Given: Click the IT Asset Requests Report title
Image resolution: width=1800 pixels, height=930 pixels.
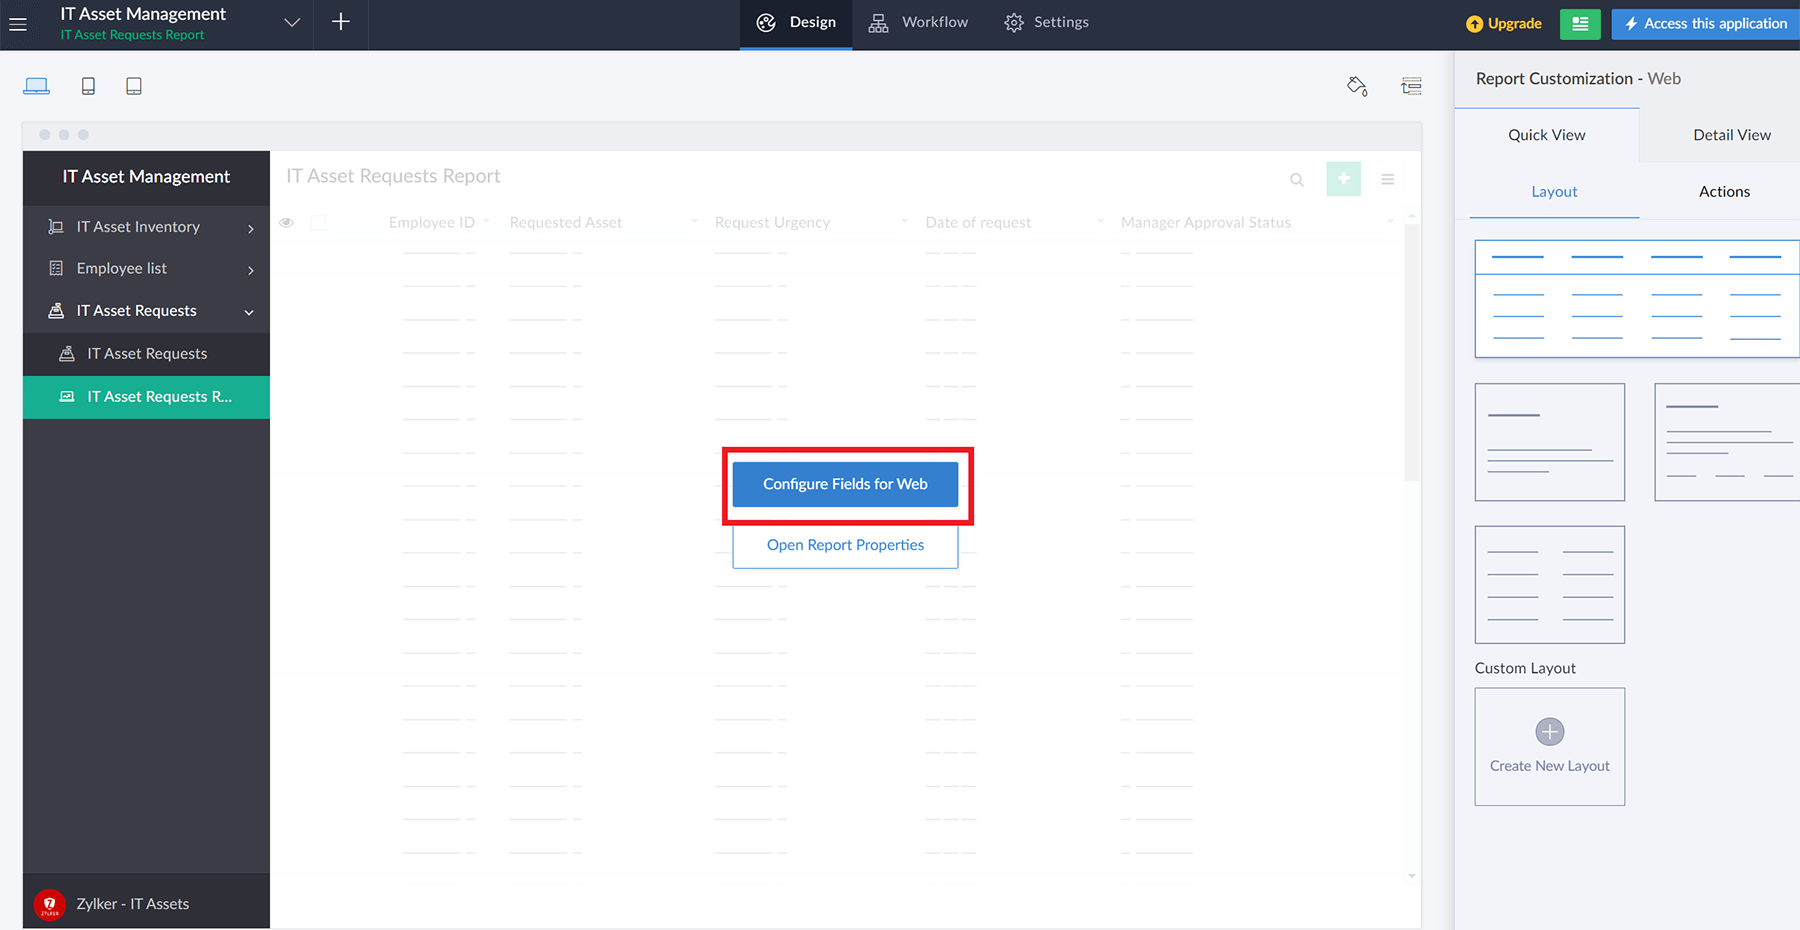Looking at the screenshot, I should tap(393, 176).
